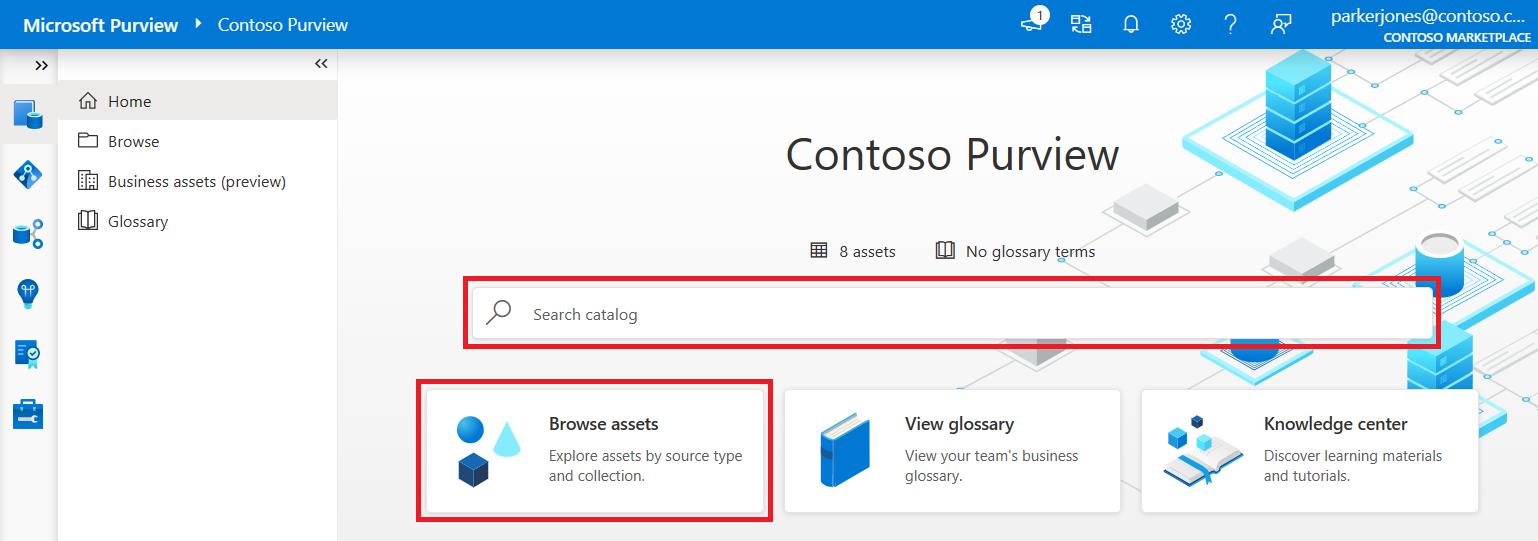Open the Management toolbox icon
1538x541 pixels.
pyautogui.click(x=27, y=414)
